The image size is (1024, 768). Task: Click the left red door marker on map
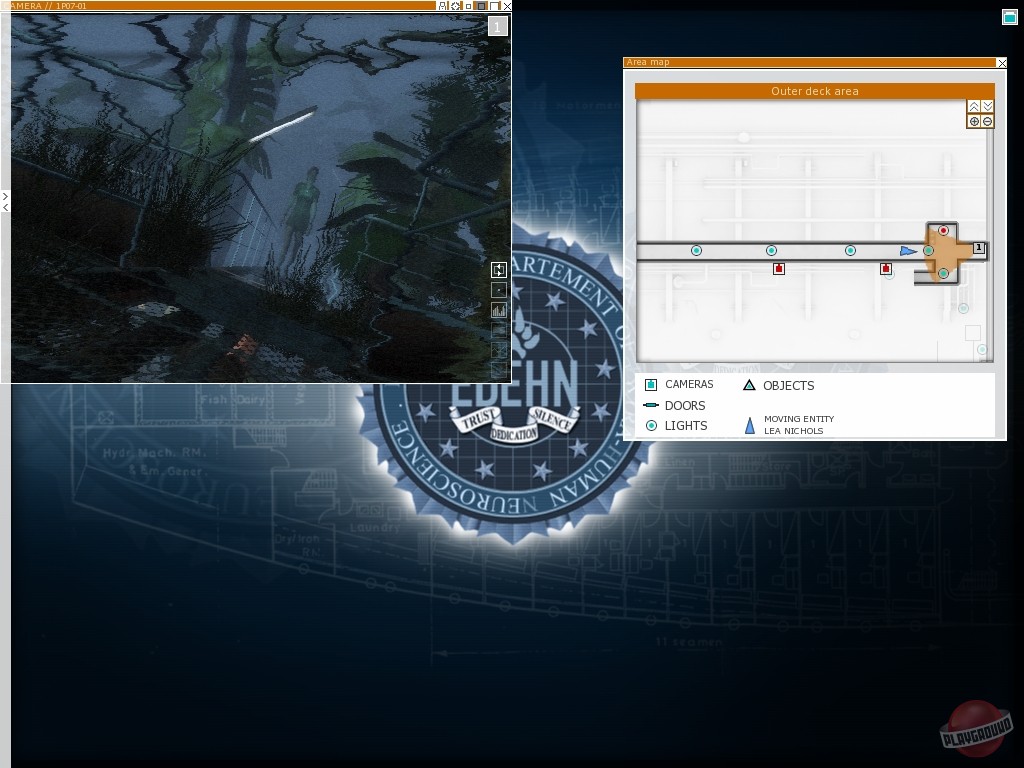[x=779, y=268]
